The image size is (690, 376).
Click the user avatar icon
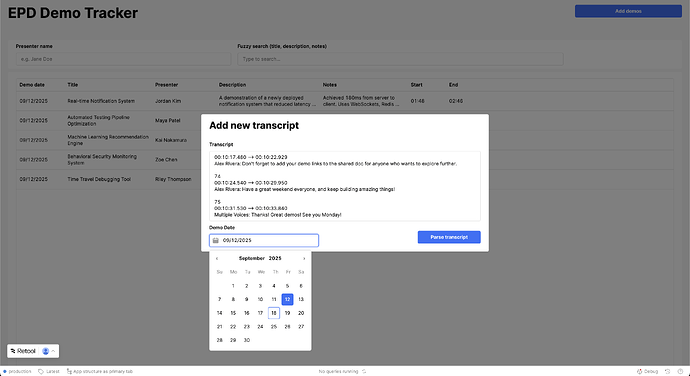45,351
